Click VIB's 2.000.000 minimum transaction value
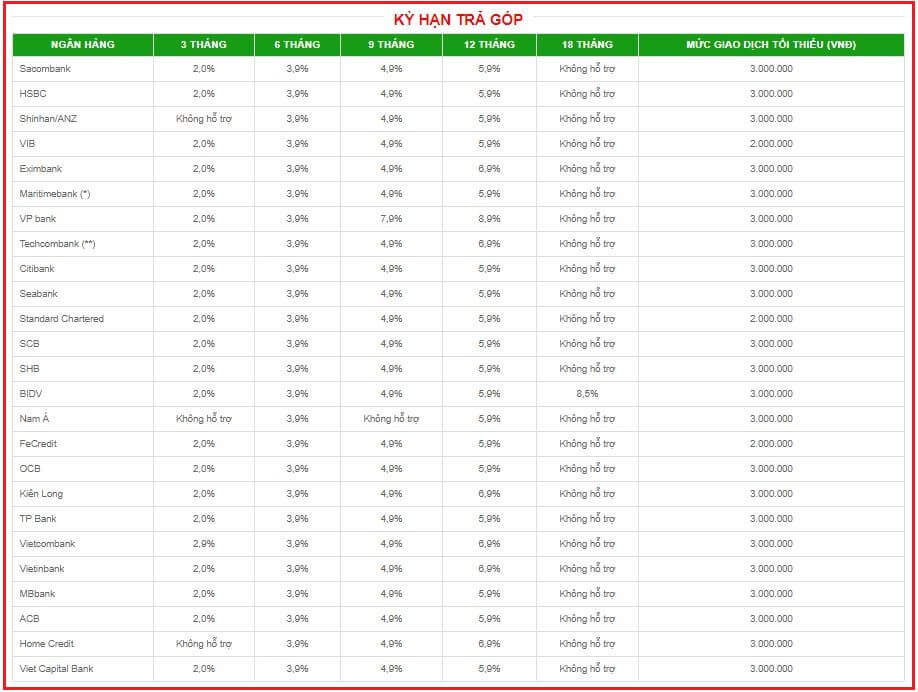The width and height of the screenshot is (918, 692). 771,143
